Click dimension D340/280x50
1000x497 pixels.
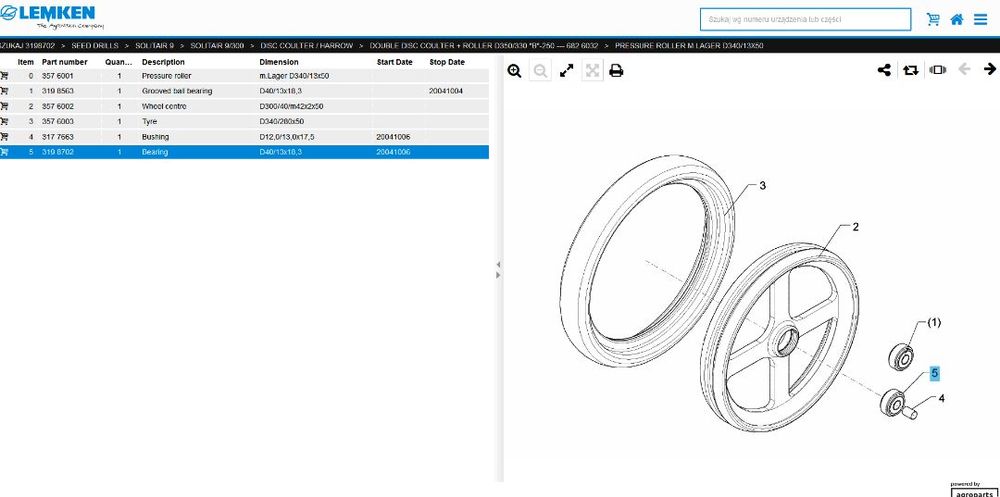[x=281, y=121]
